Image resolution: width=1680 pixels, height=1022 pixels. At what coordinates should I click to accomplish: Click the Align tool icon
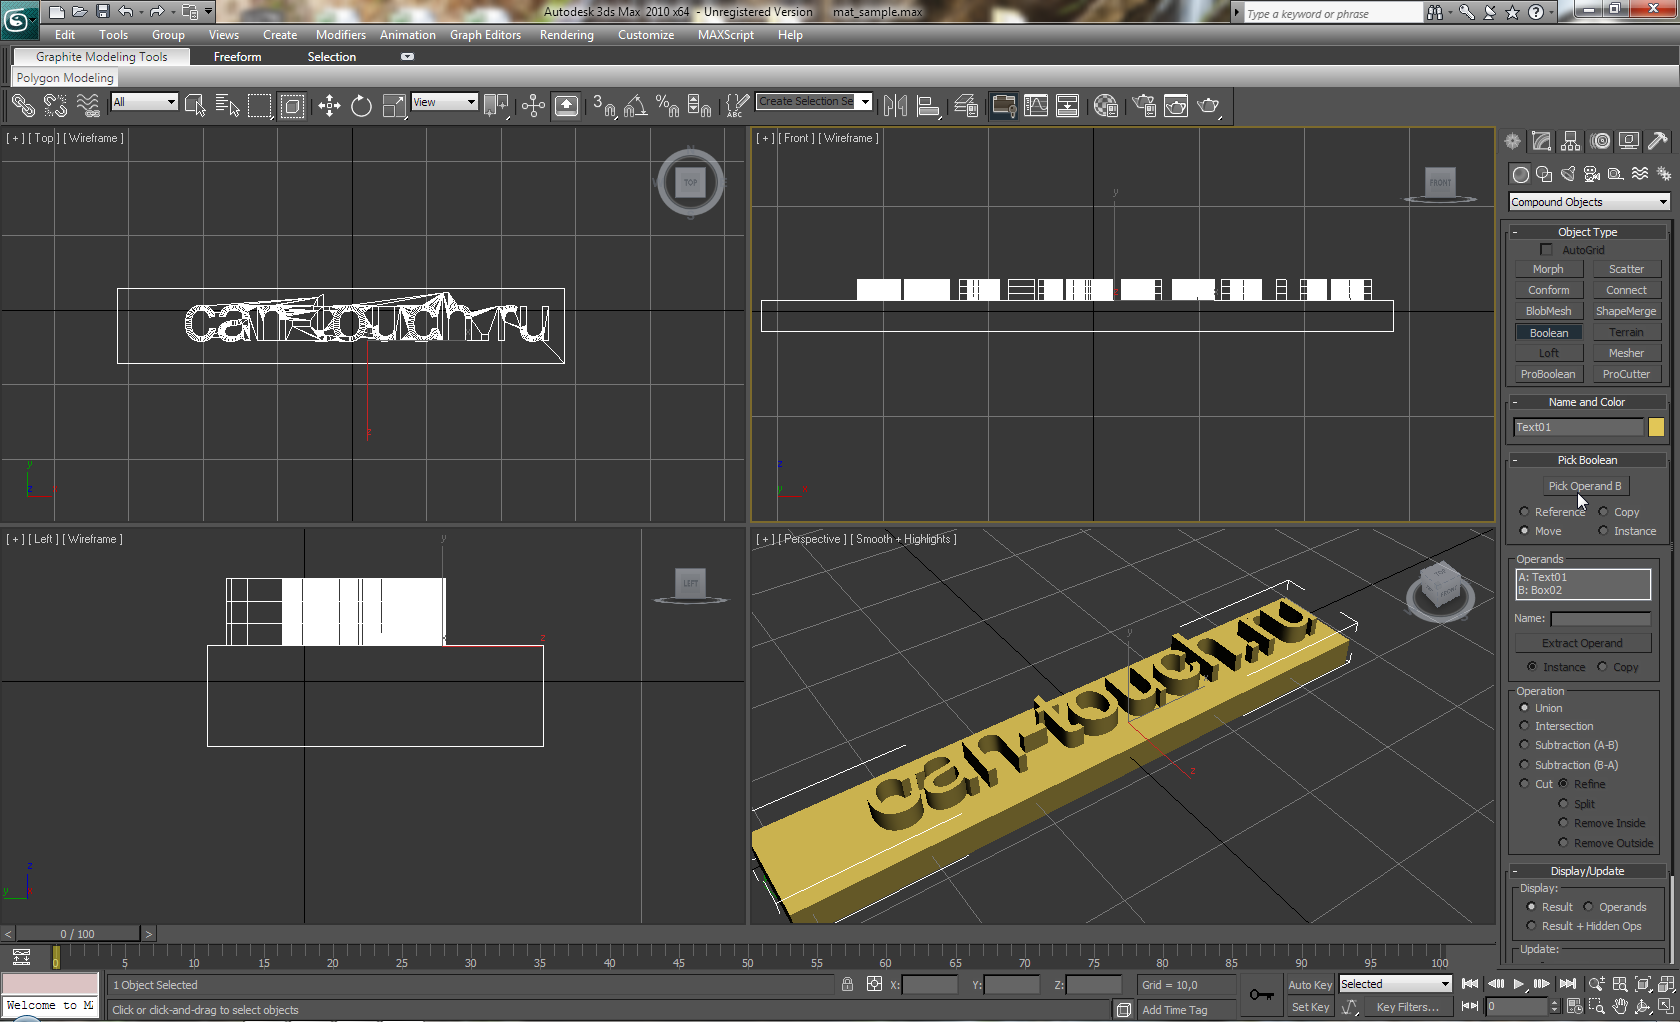[x=928, y=105]
